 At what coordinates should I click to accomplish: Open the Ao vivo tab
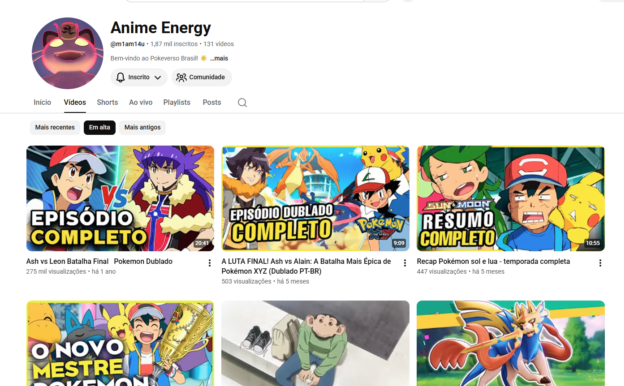(x=140, y=102)
